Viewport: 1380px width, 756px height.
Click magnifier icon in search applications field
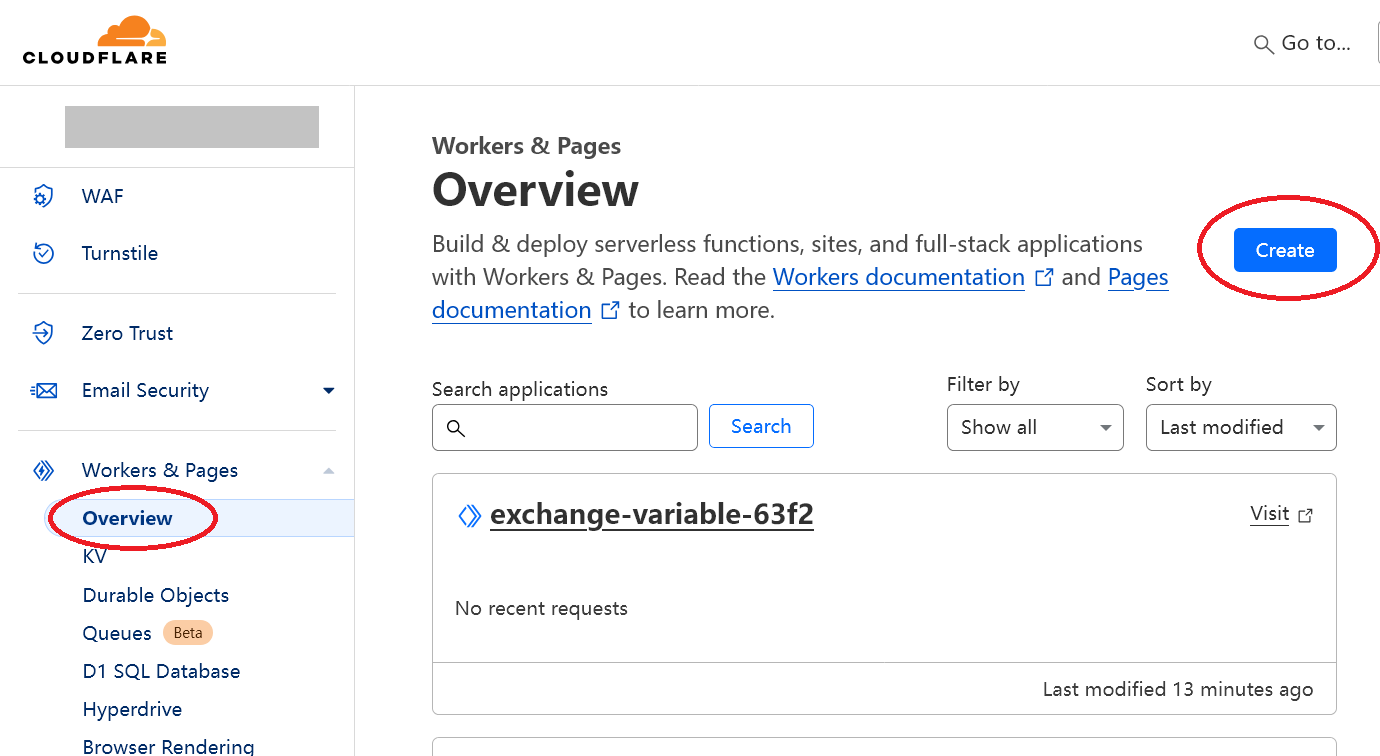tap(456, 428)
